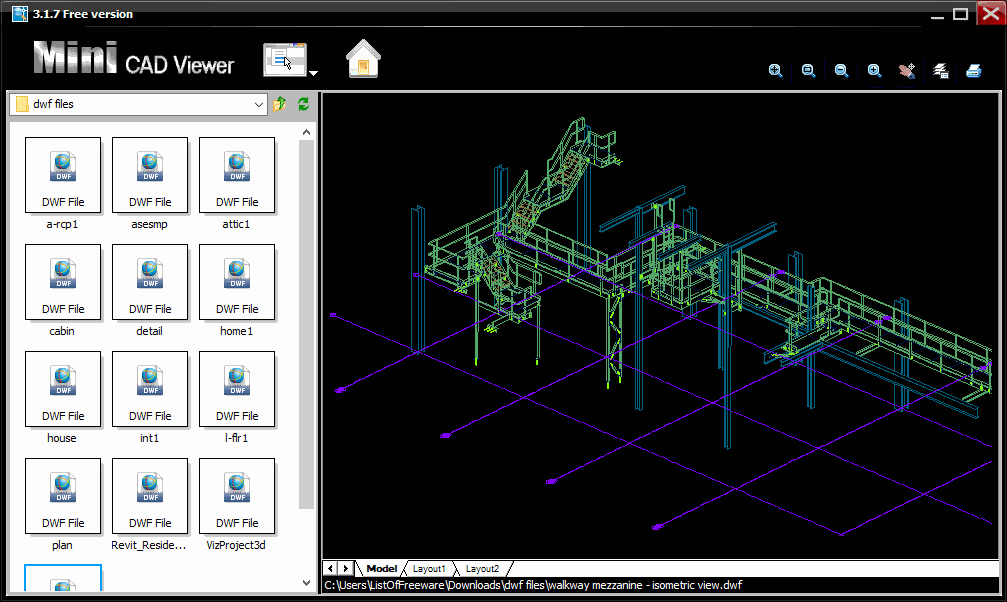Click the 'l-flr1' file name label
Viewport: 1007px width, 602px height.
(236, 438)
